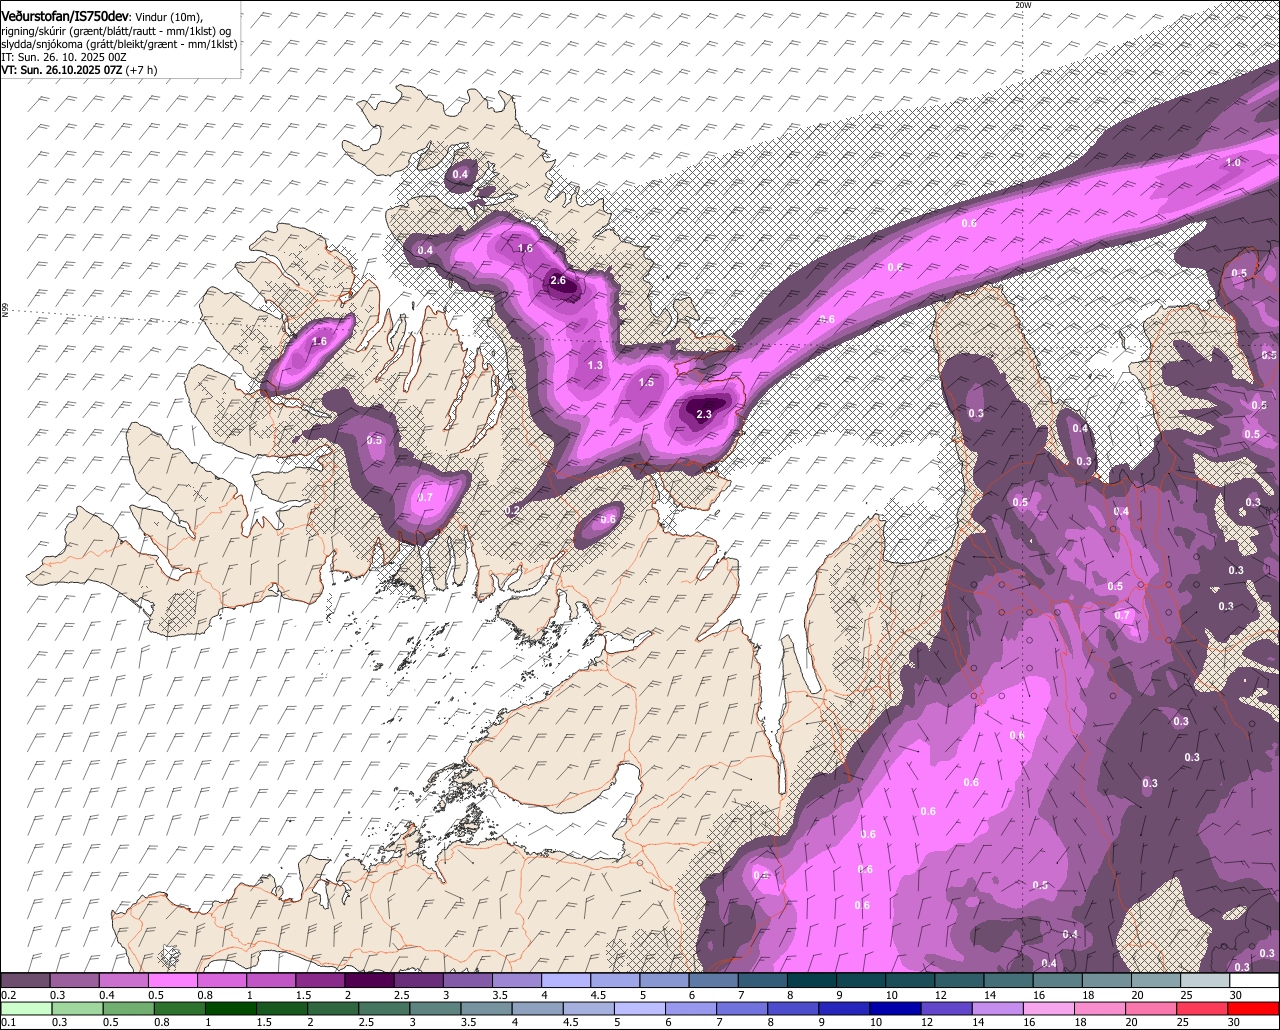Select lower legend dark blue swatch 10 to 12
Viewport: 1280px width, 1030px height.
(x=896, y=1008)
